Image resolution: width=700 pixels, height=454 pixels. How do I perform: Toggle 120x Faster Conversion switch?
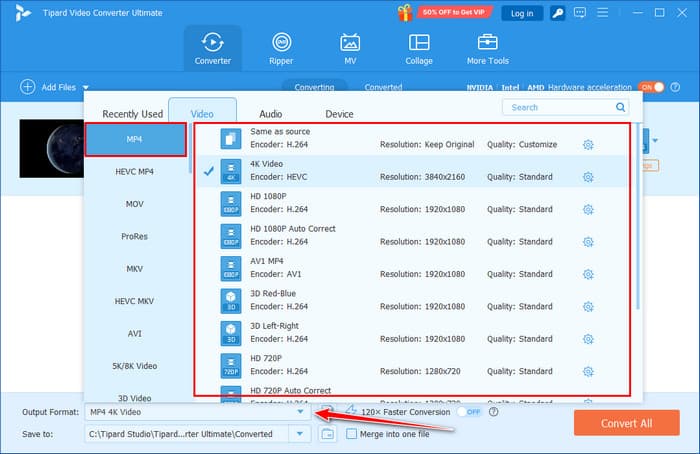point(470,412)
